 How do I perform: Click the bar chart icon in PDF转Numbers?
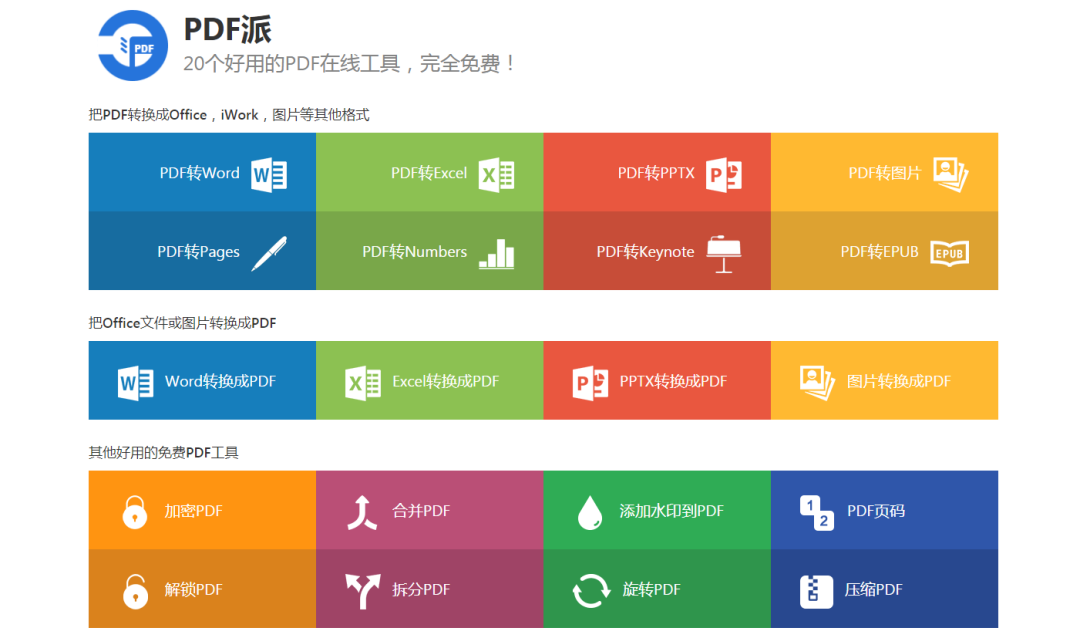(497, 253)
